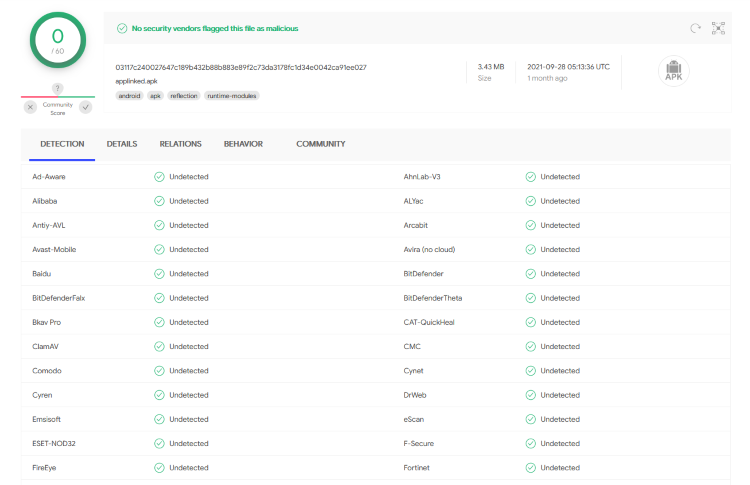Click the reanalyze refresh icon

coord(695,28)
